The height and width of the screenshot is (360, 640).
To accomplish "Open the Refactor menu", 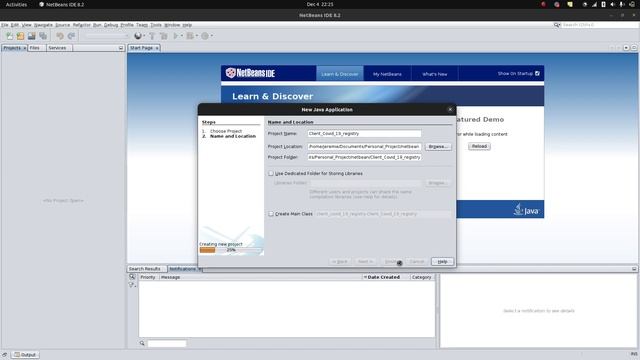I will (x=82, y=25).
